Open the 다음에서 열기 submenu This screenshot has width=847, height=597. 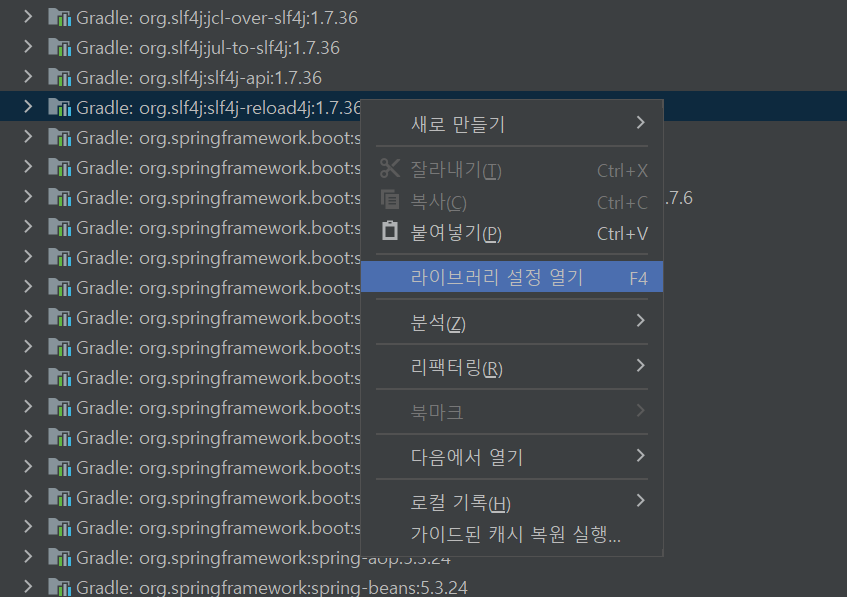(512, 457)
